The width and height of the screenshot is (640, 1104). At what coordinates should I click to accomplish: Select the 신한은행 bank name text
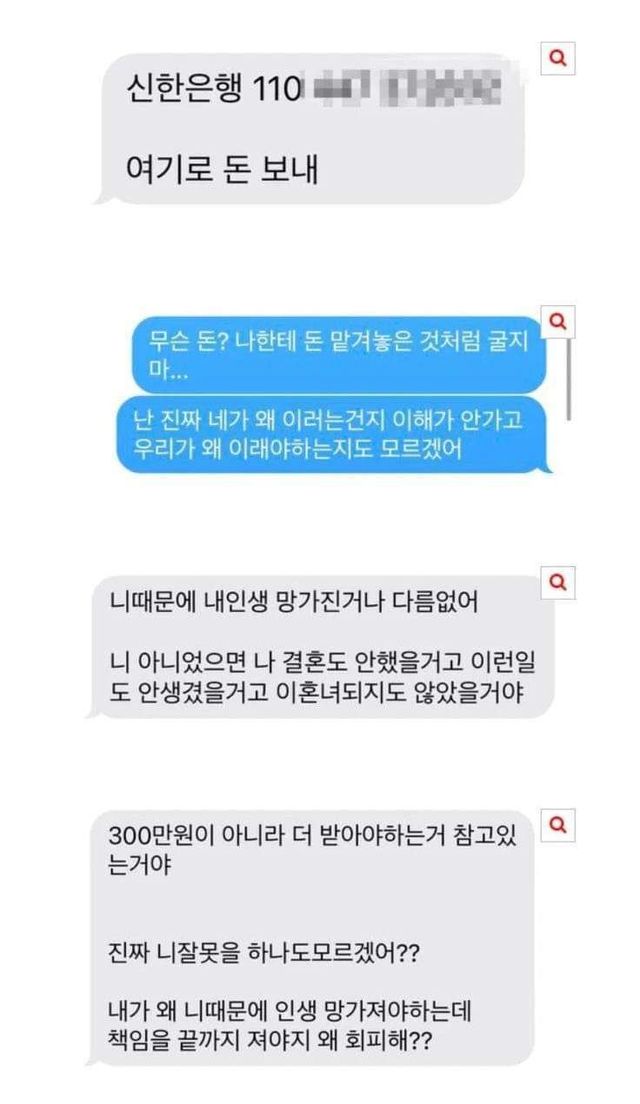[x=182, y=89]
